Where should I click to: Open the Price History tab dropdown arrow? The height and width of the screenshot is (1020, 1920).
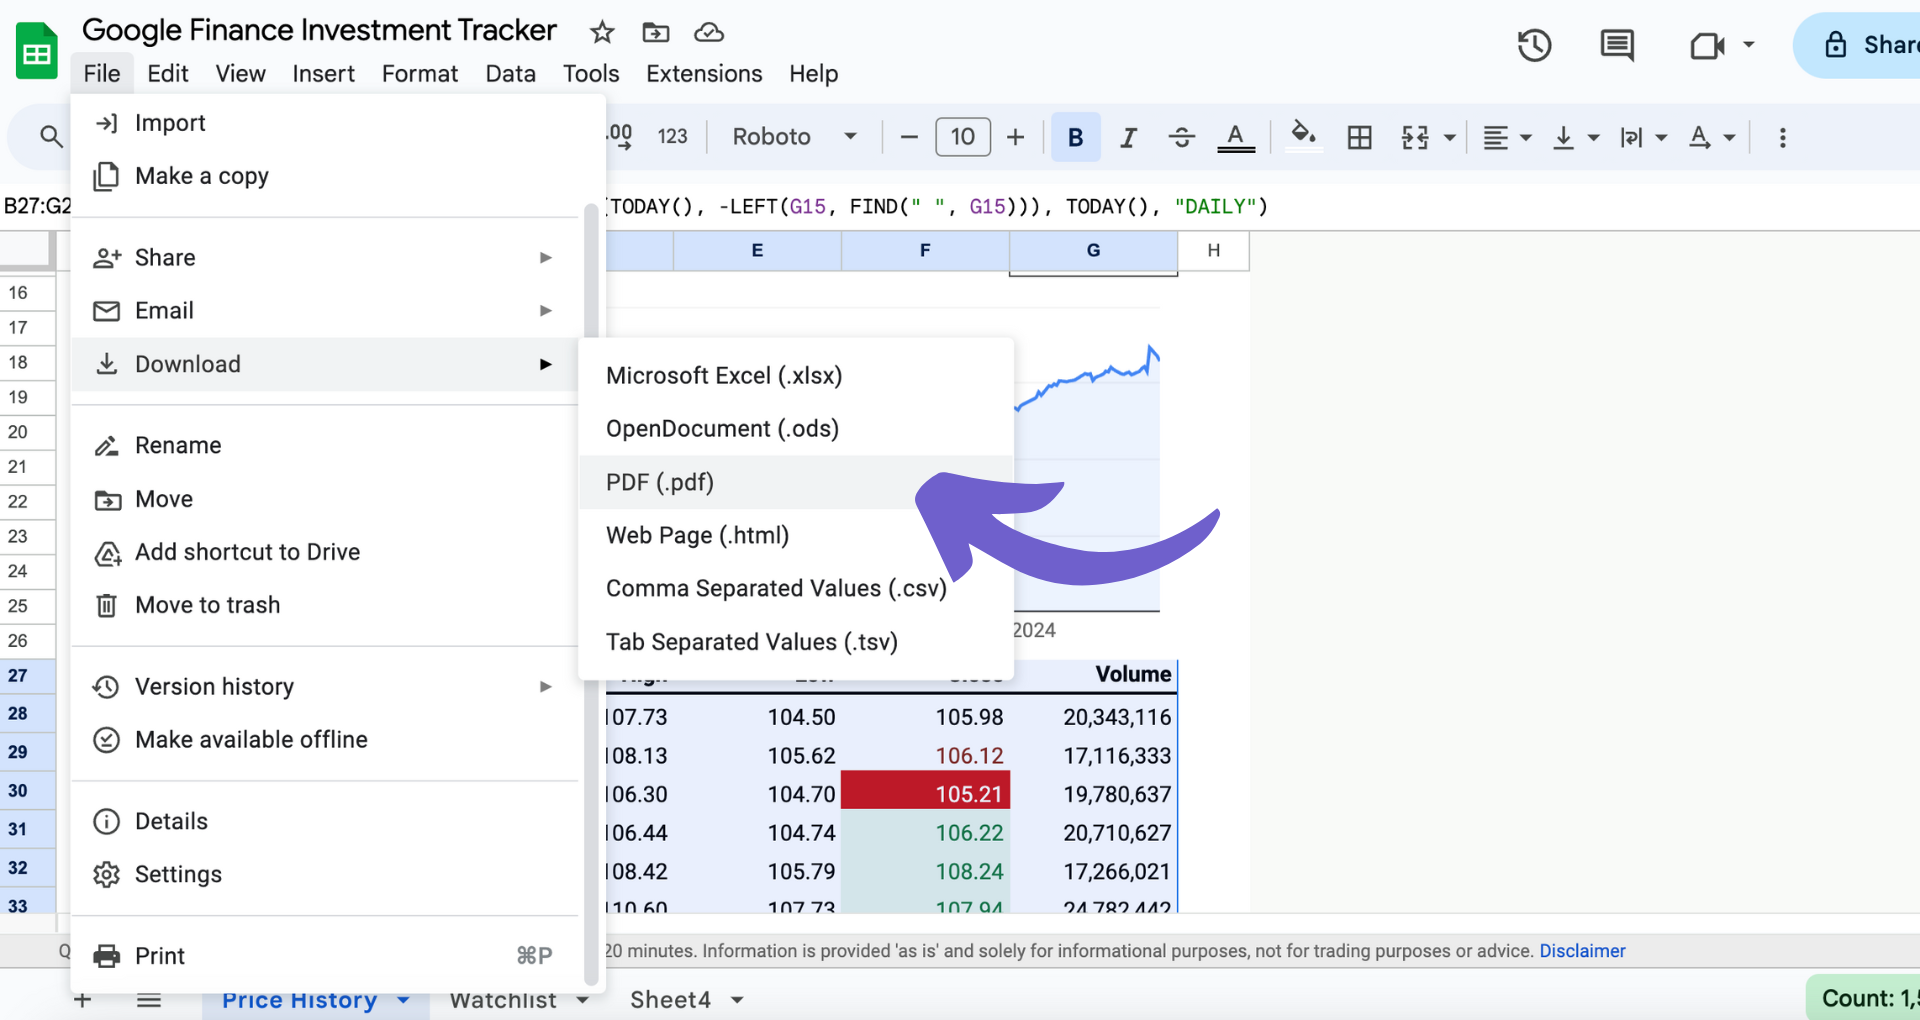tap(403, 1000)
